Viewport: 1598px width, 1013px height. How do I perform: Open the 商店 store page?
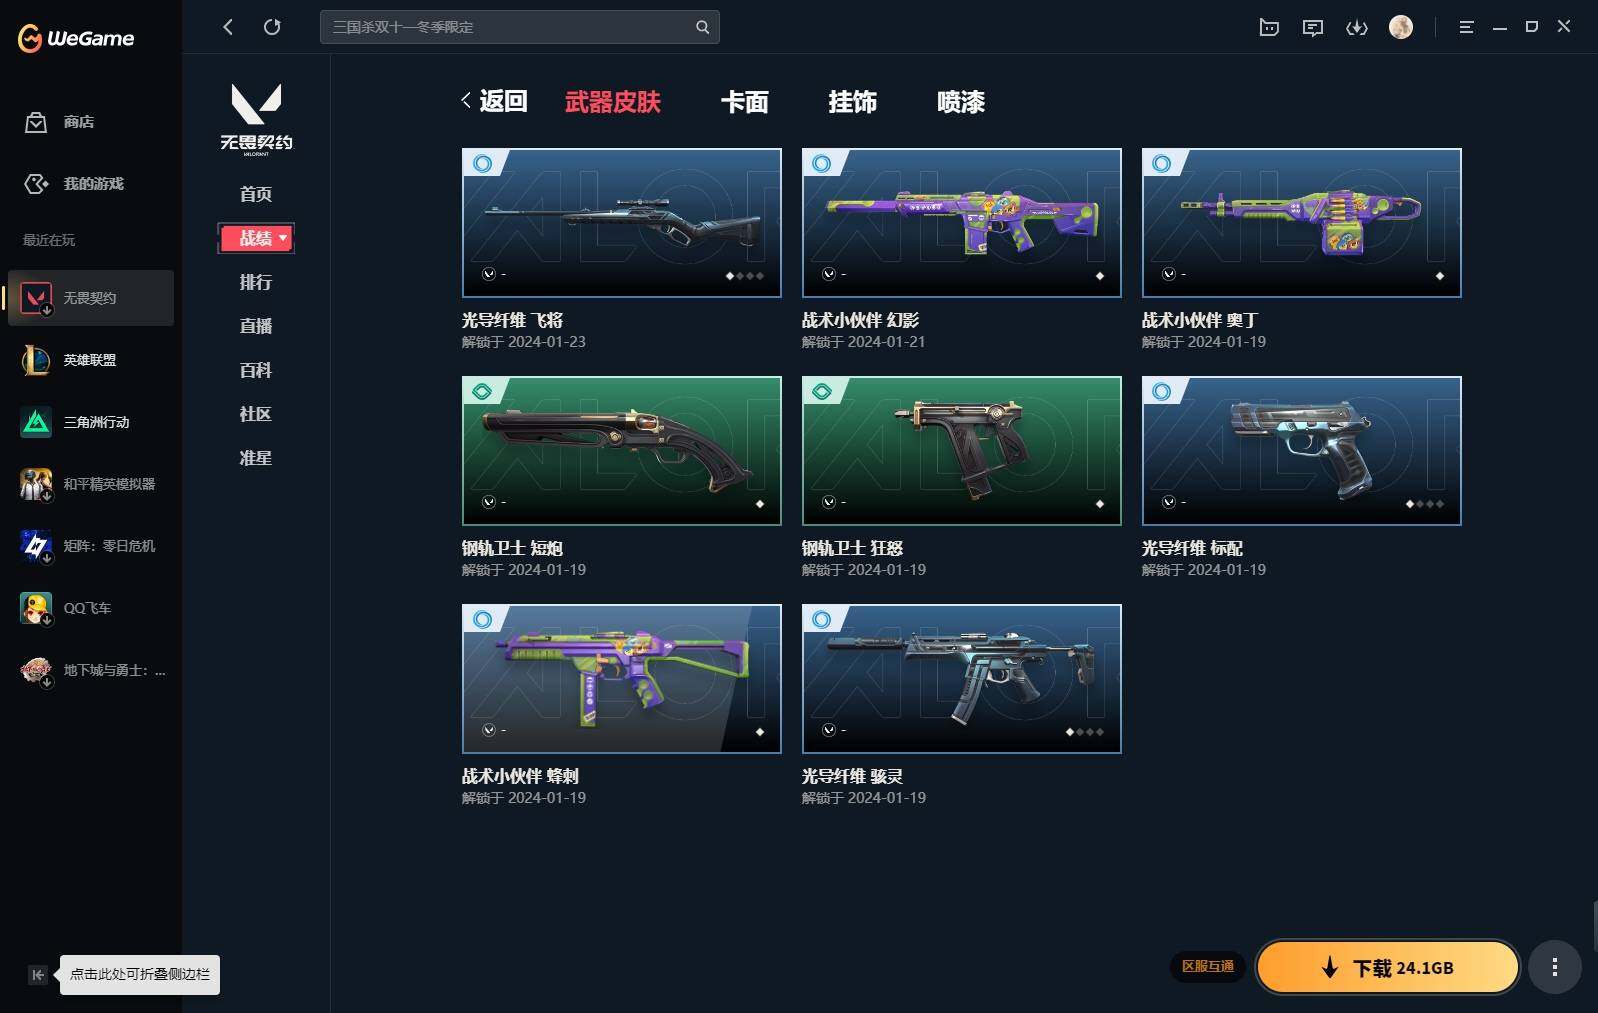60,122
